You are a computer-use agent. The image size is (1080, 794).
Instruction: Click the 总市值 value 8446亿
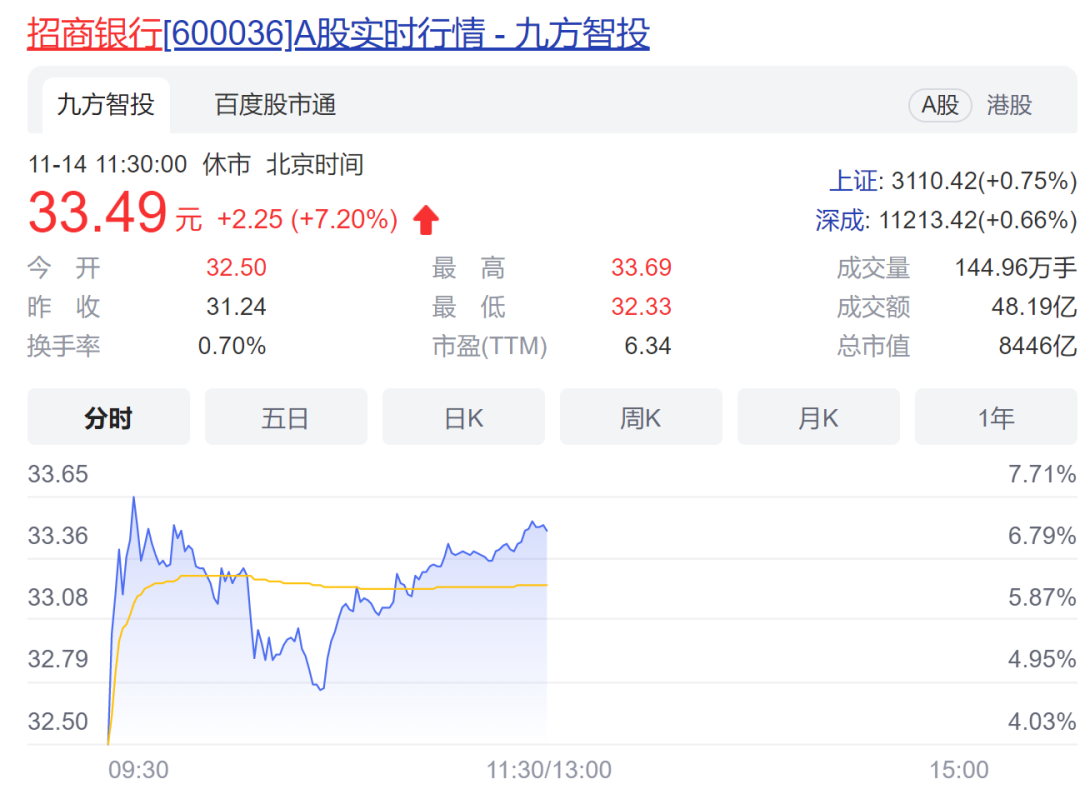pyautogui.click(x=1038, y=346)
